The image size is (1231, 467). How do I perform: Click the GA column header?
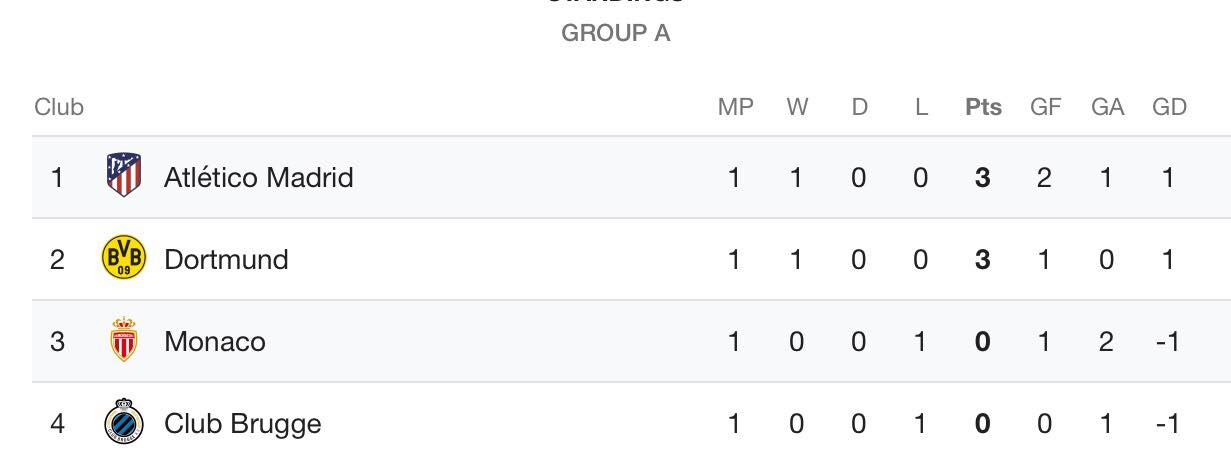pos(1107,107)
